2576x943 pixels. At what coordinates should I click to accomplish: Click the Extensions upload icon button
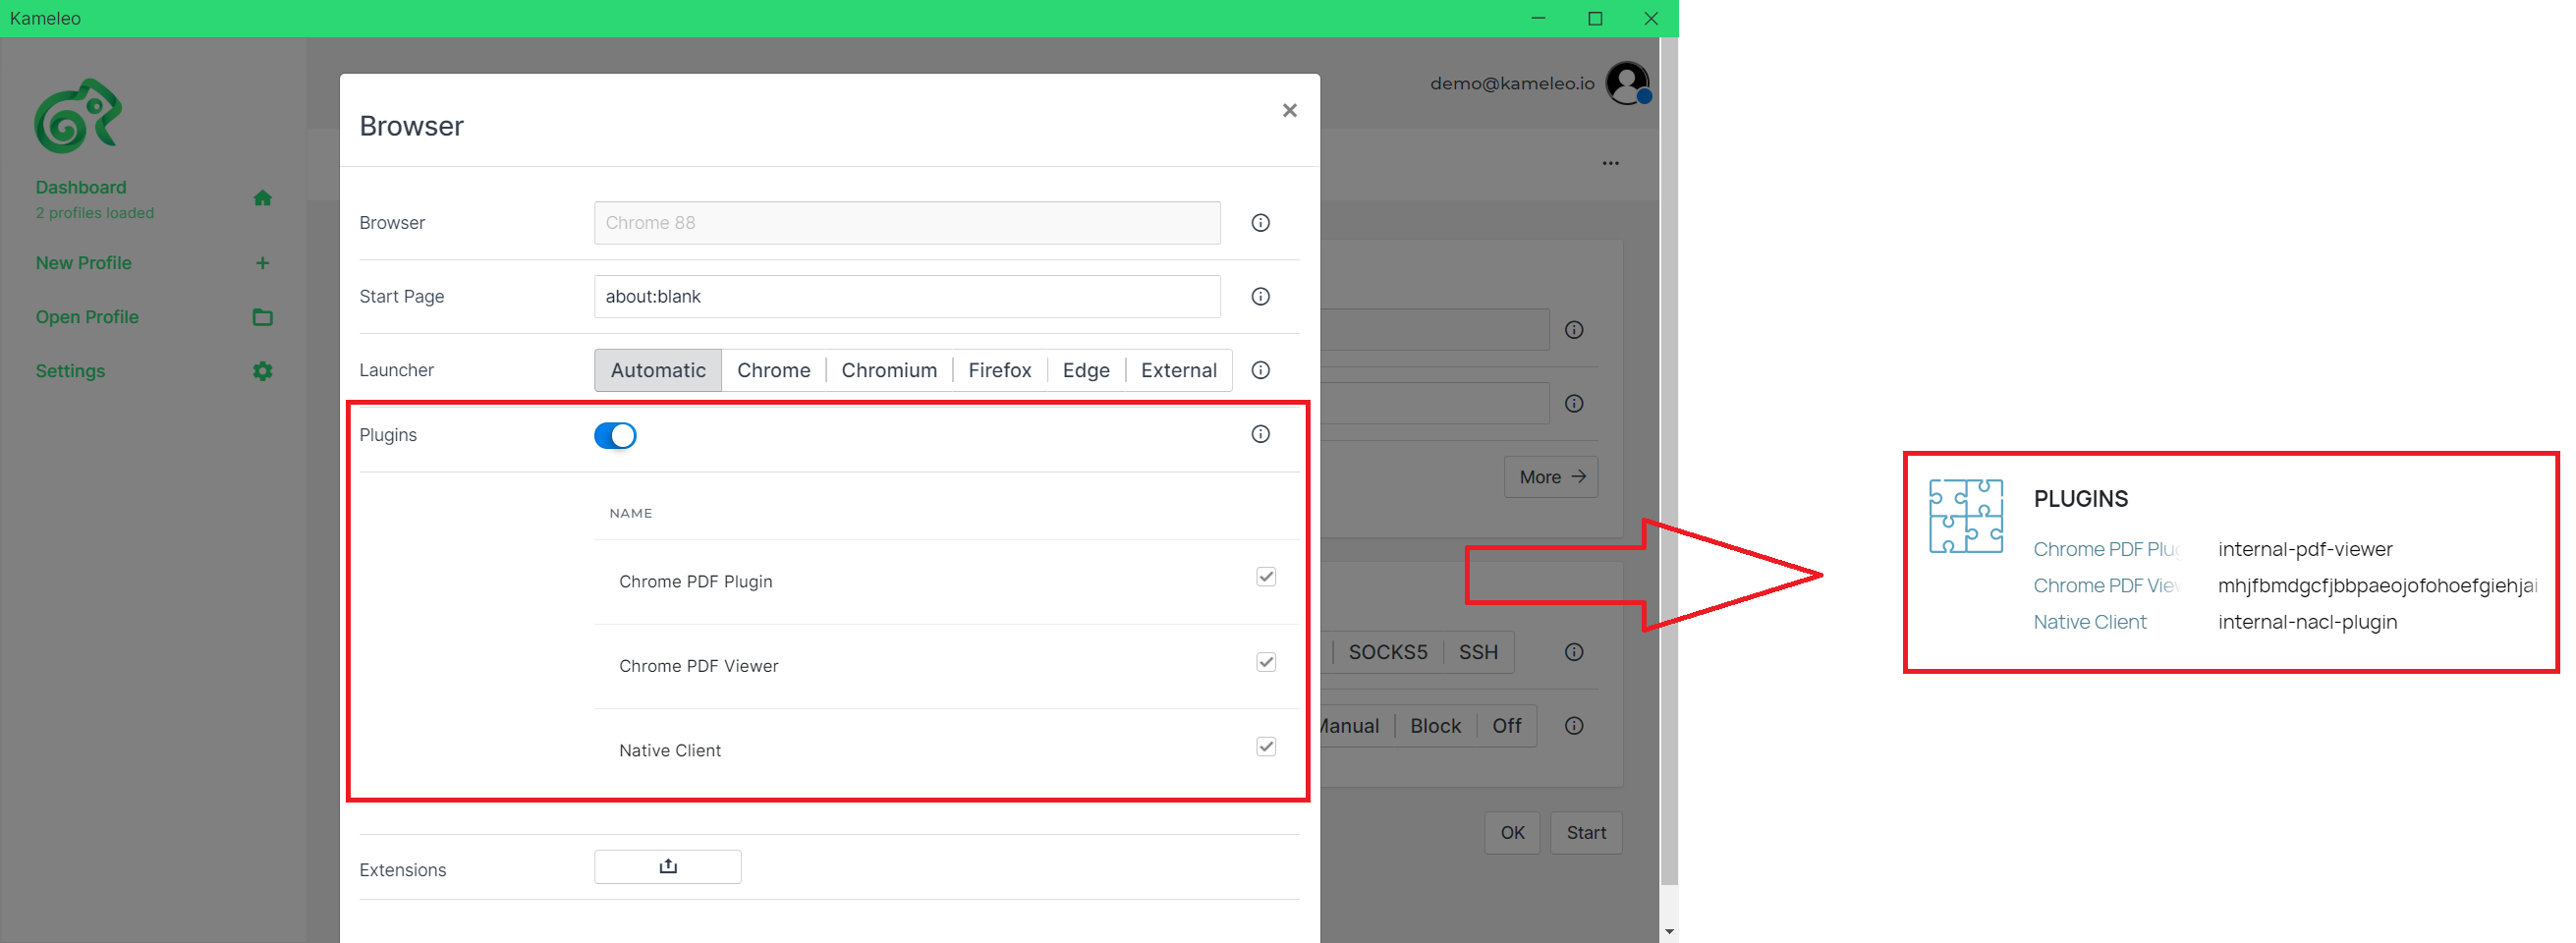point(667,866)
